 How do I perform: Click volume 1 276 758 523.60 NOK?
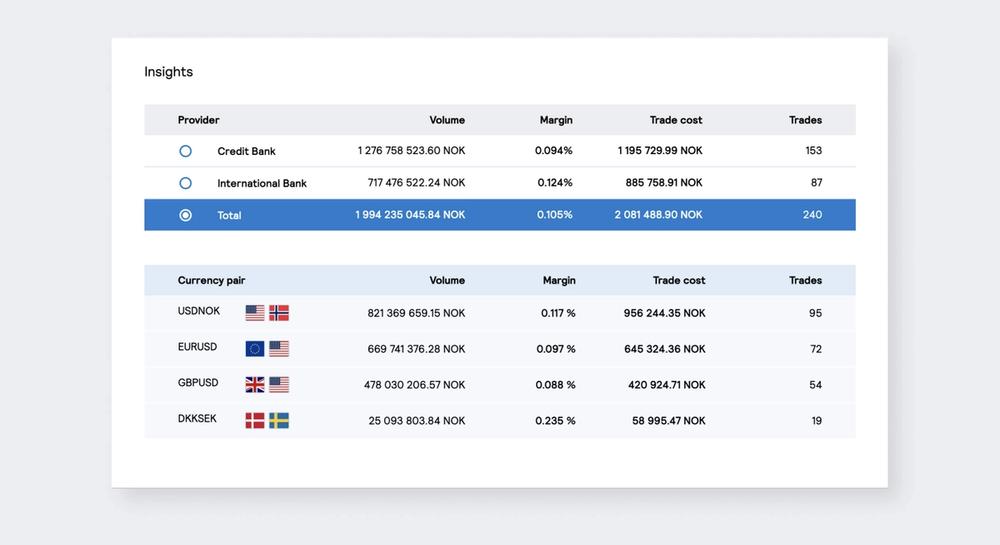click(x=411, y=150)
